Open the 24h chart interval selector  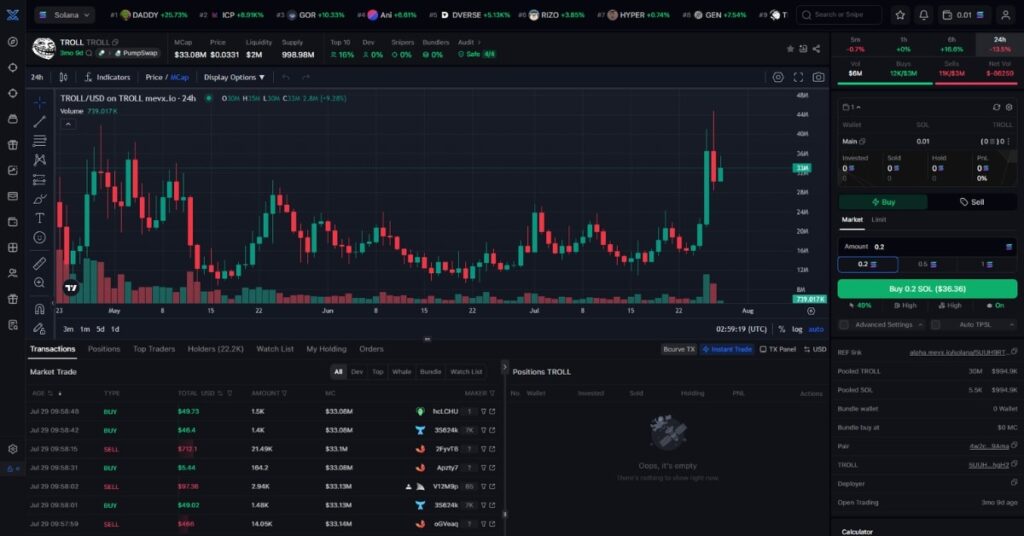tap(37, 77)
